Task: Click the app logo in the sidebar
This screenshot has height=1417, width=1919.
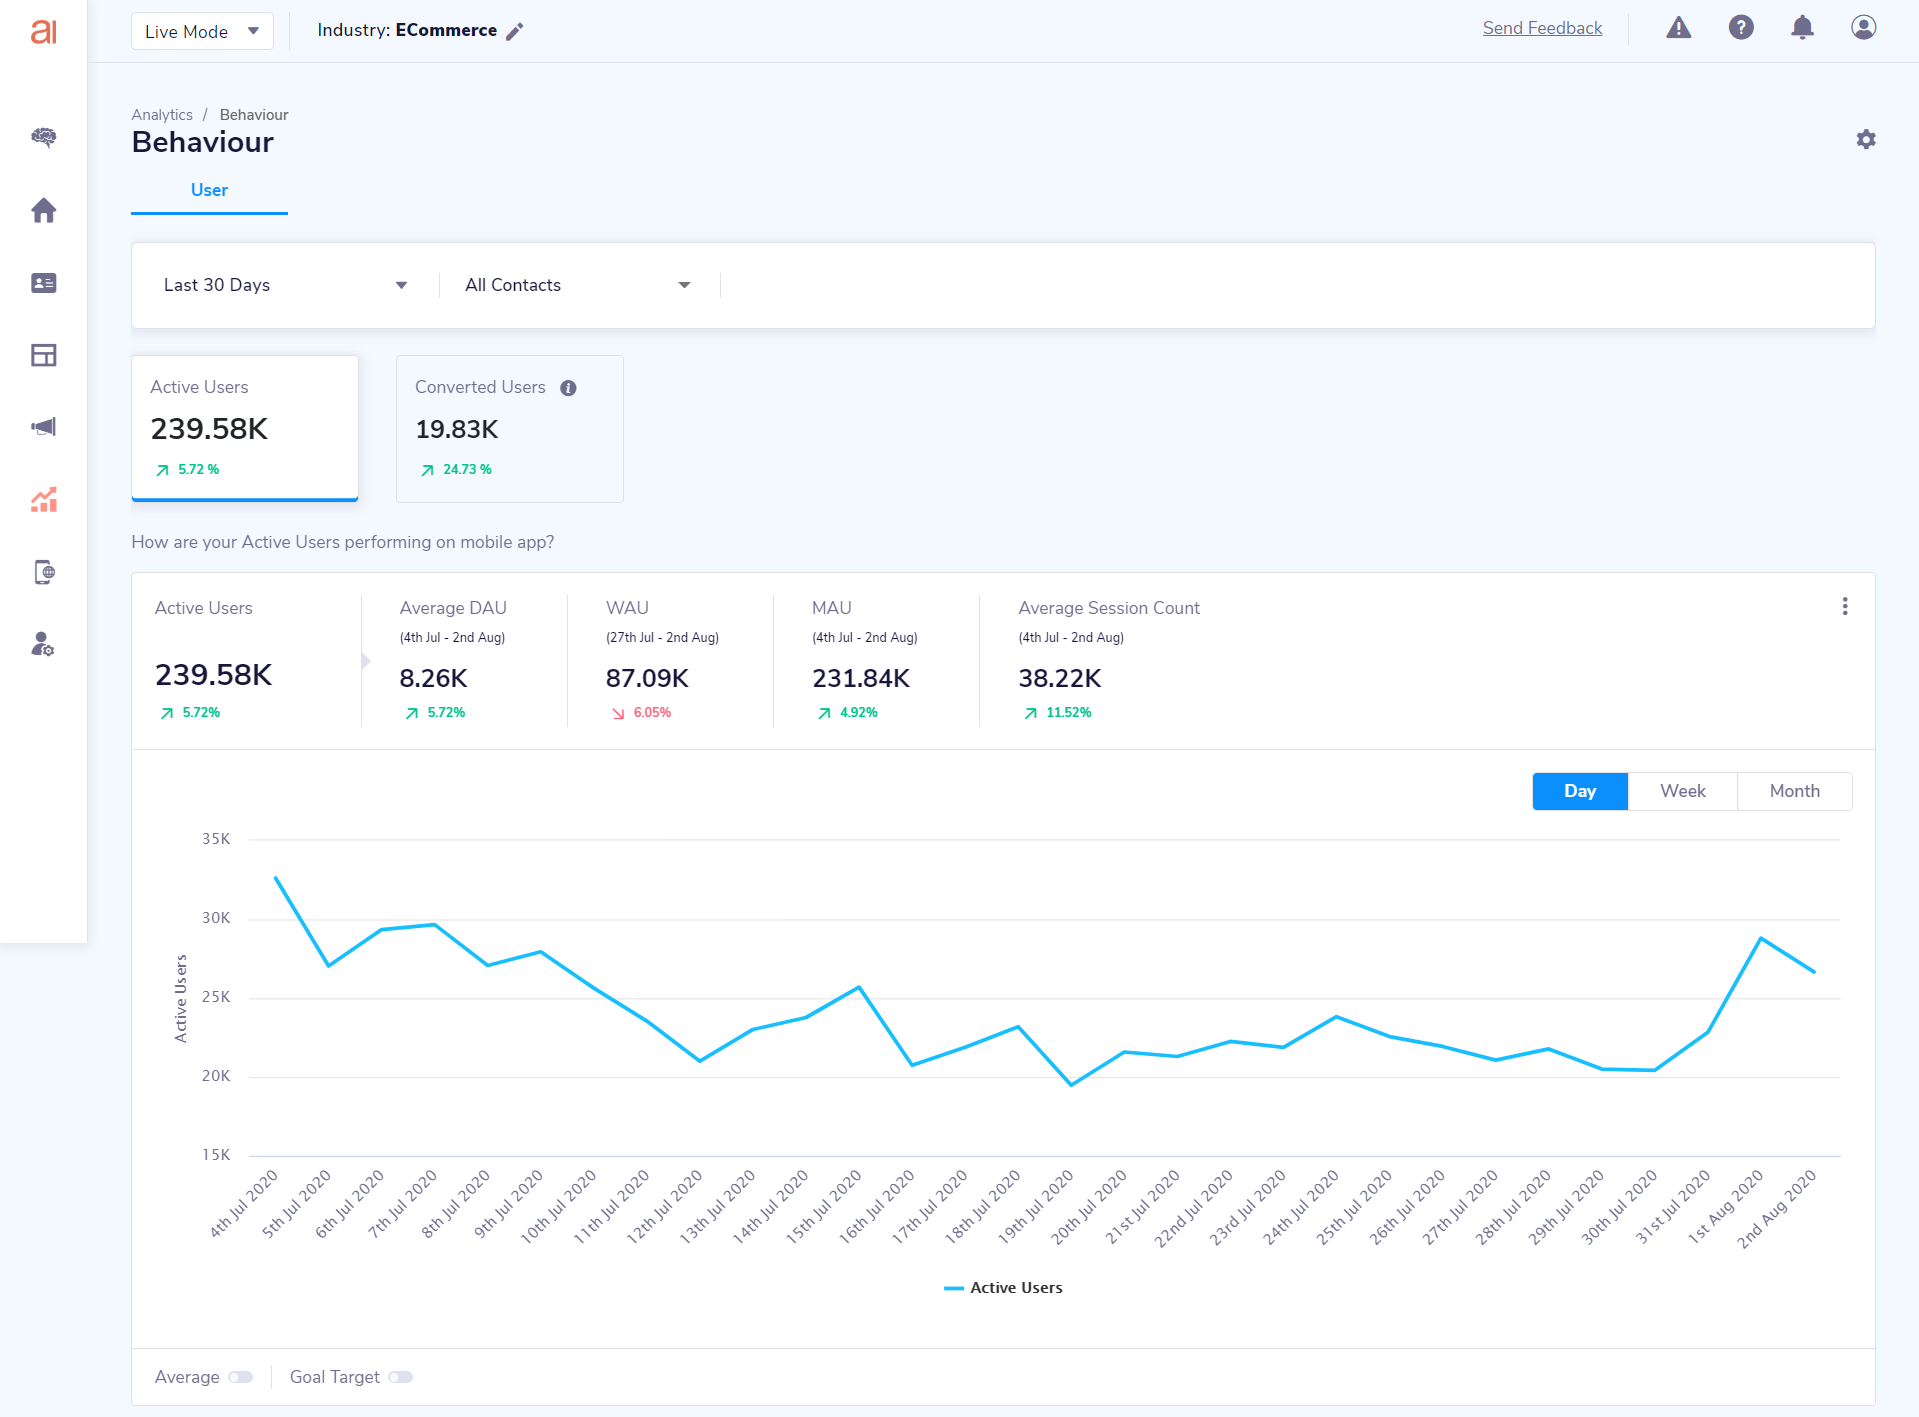Action: point(43,32)
